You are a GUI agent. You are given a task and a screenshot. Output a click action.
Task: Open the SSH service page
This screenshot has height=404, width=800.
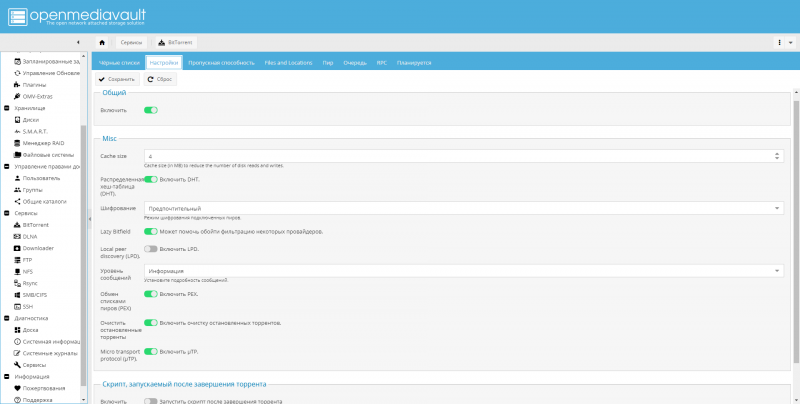23,307
